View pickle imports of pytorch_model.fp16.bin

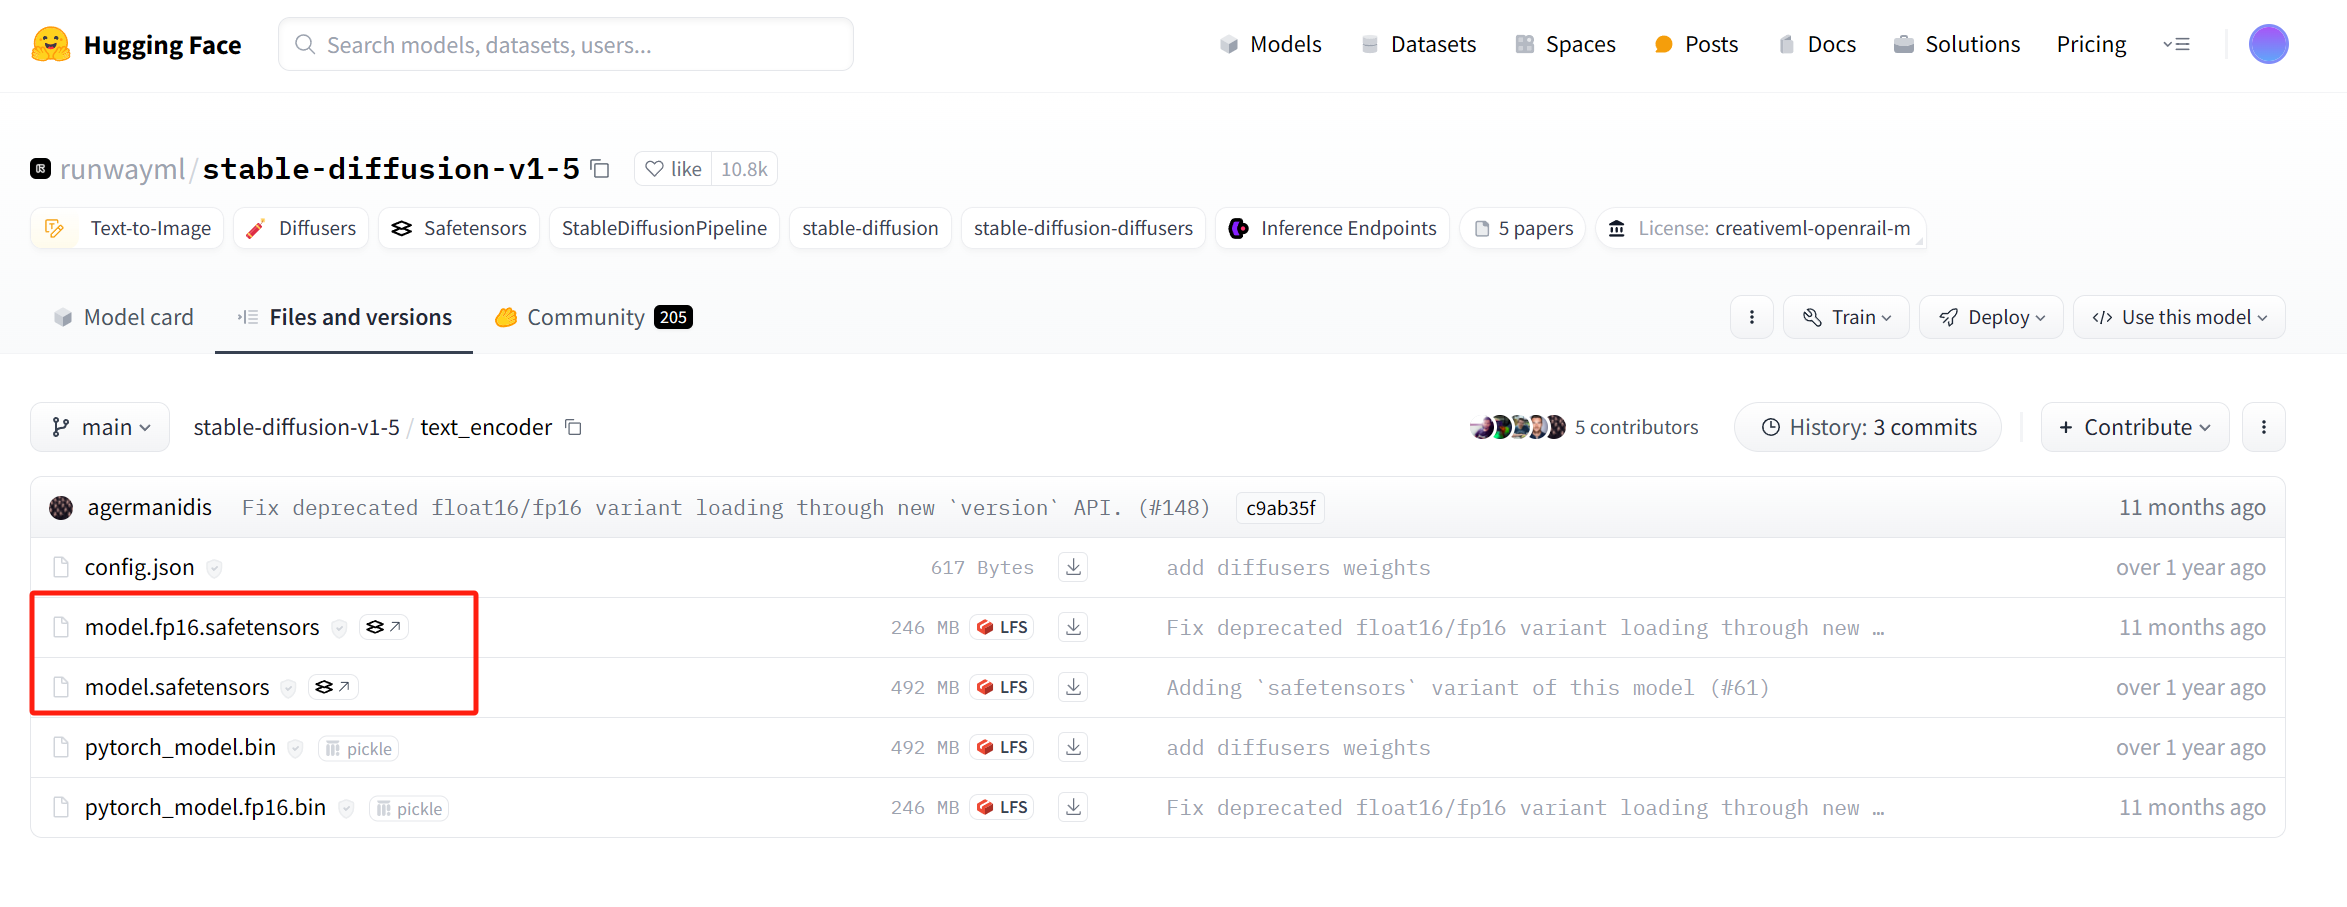[409, 808]
